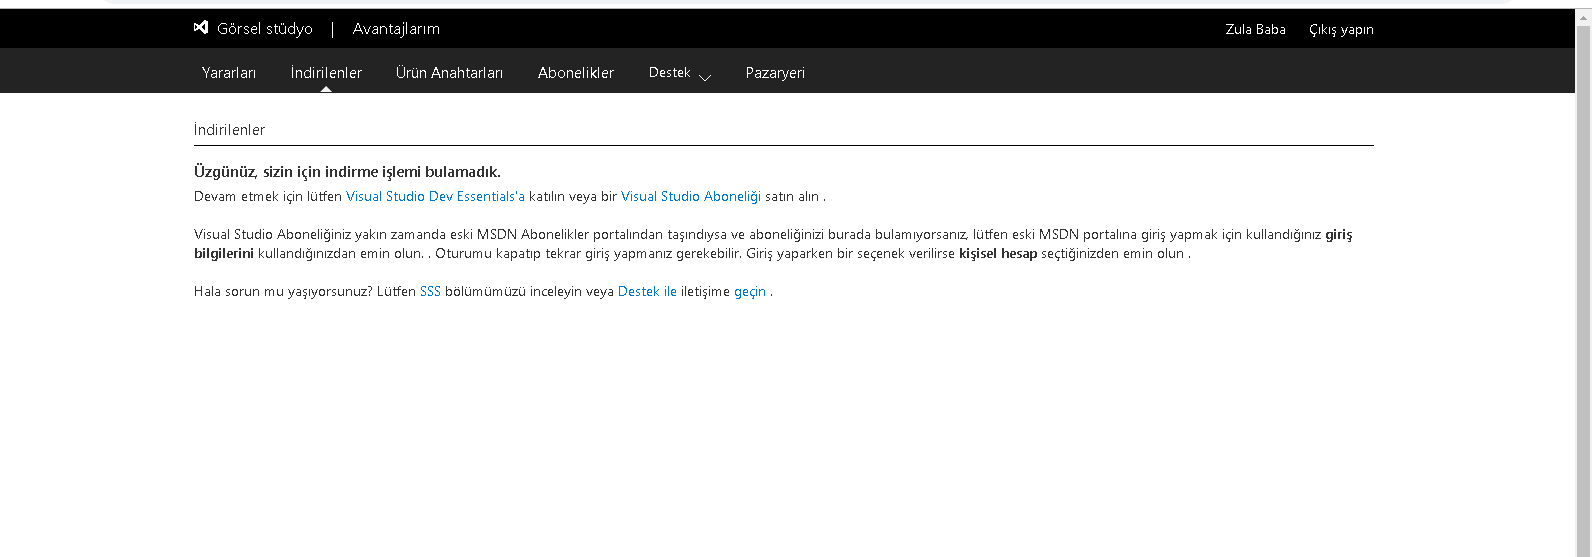Click the Destek ile link

[x=647, y=291]
